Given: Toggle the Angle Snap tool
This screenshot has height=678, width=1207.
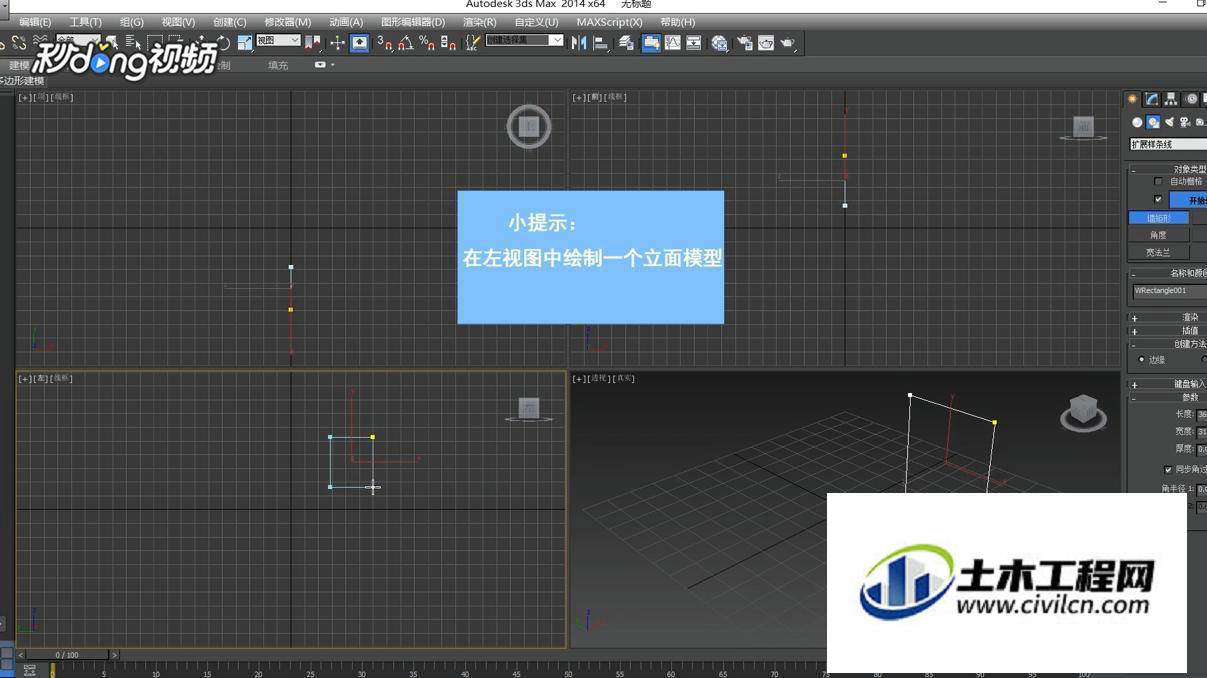Looking at the screenshot, I should pyautogui.click(x=405, y=42).
